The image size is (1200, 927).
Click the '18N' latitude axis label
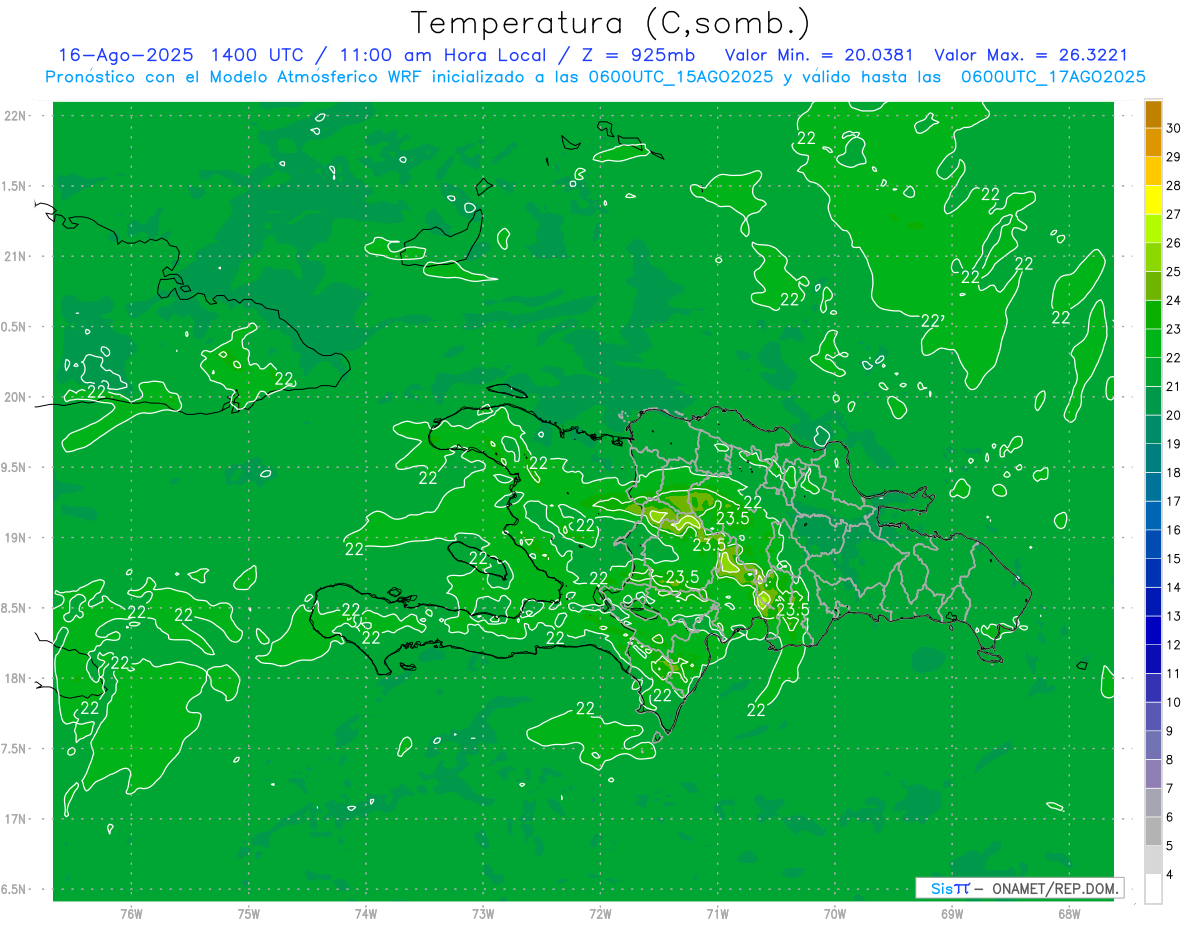coord(15,678)
